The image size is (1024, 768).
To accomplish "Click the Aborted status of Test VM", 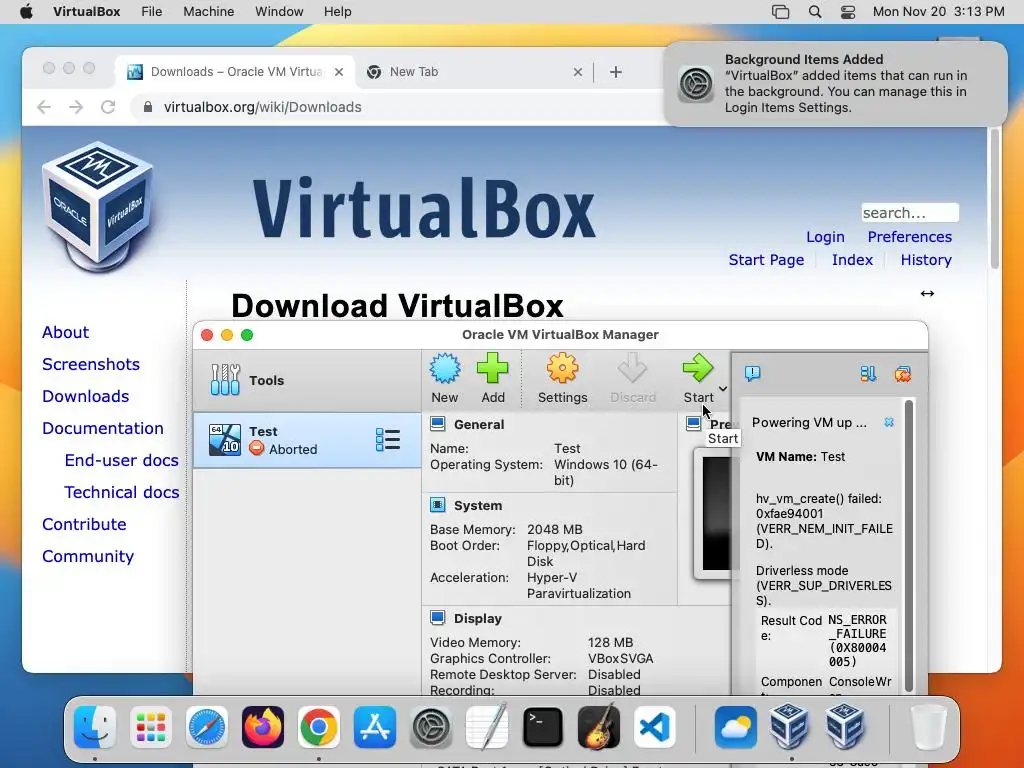I will [x=283, y=449].
